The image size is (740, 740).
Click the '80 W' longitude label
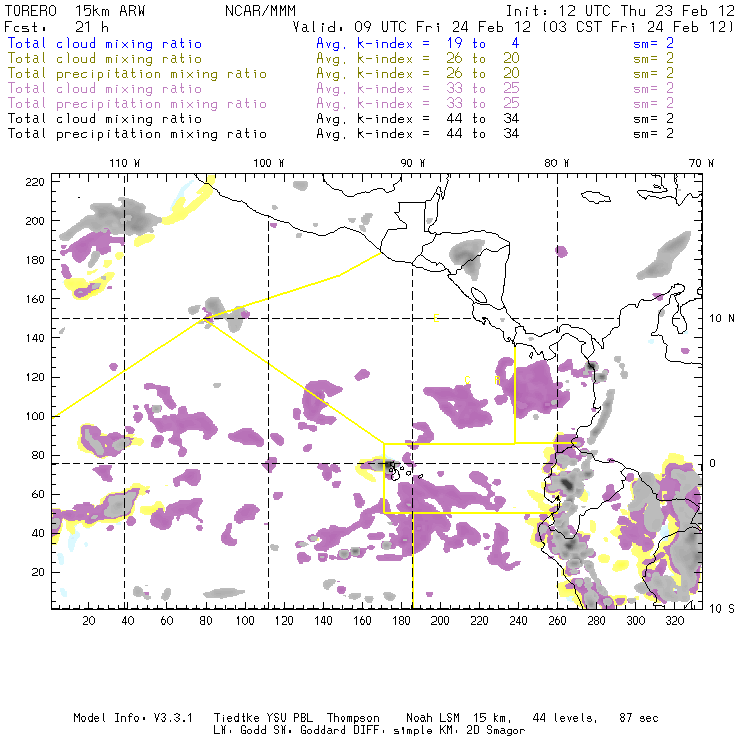coord(557,163)
